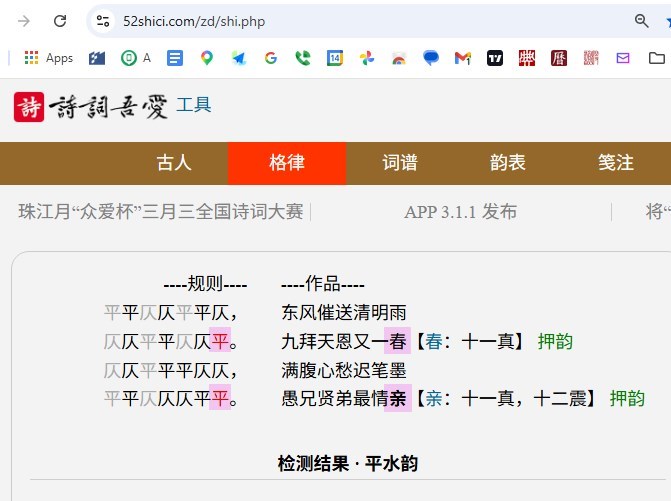
Task: Open the Google Photos pinwheel bookmark
Action: click(x=367, y=58)
